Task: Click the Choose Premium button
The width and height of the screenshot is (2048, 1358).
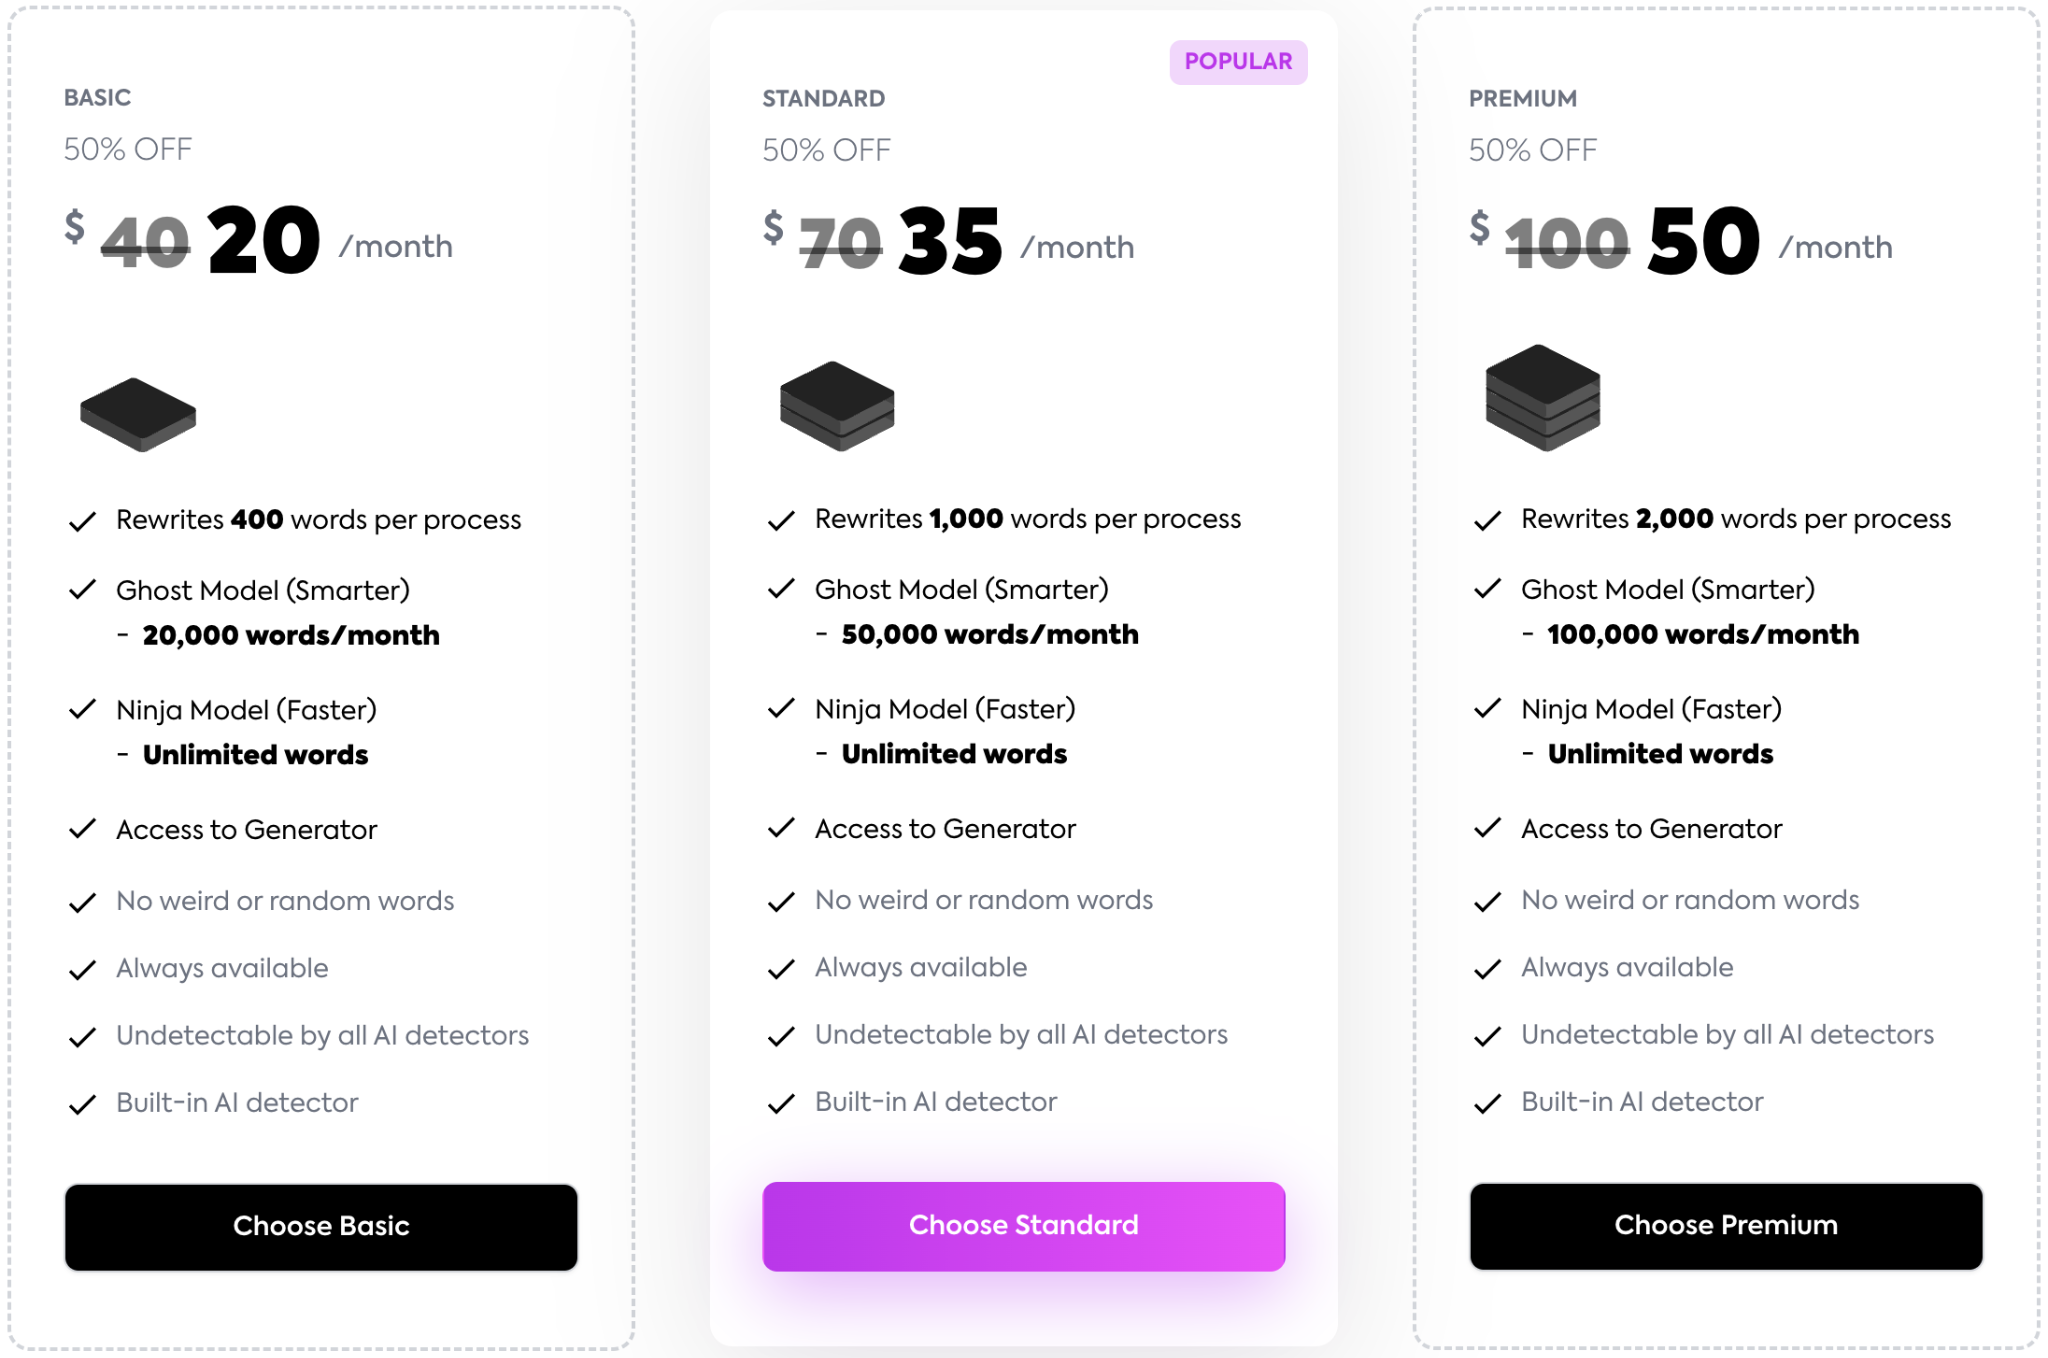Action: click(x=1725, y=1226)
